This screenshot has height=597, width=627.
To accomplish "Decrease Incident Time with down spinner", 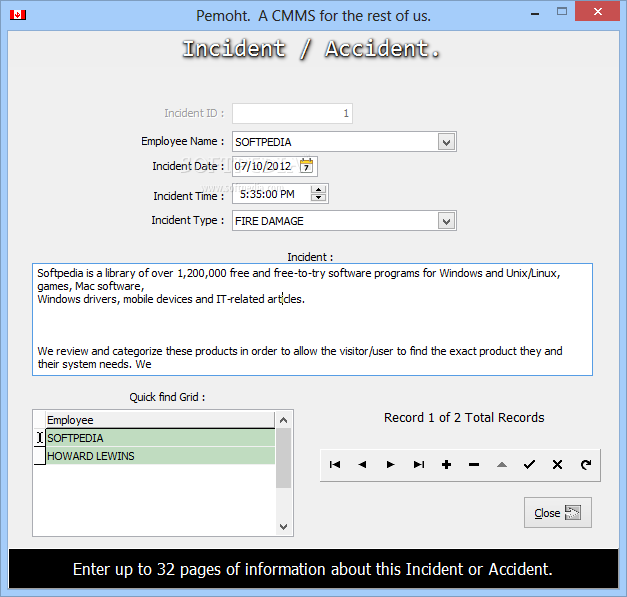I will 318,198.
